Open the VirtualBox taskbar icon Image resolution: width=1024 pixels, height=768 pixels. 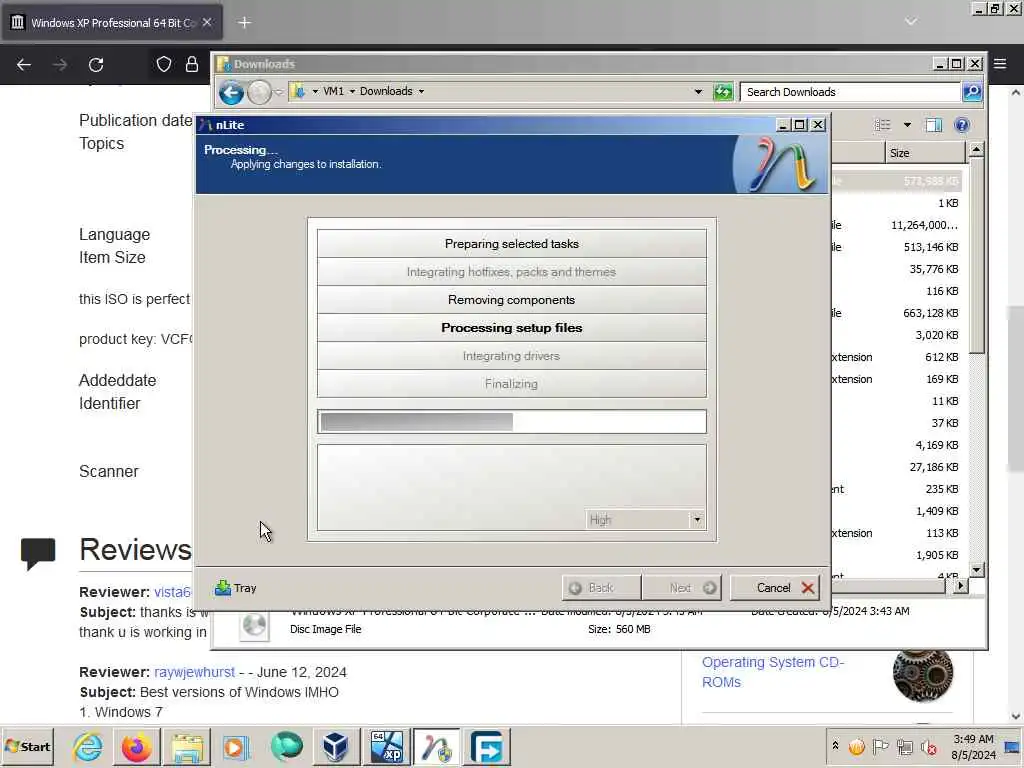(x=336, y=747)
